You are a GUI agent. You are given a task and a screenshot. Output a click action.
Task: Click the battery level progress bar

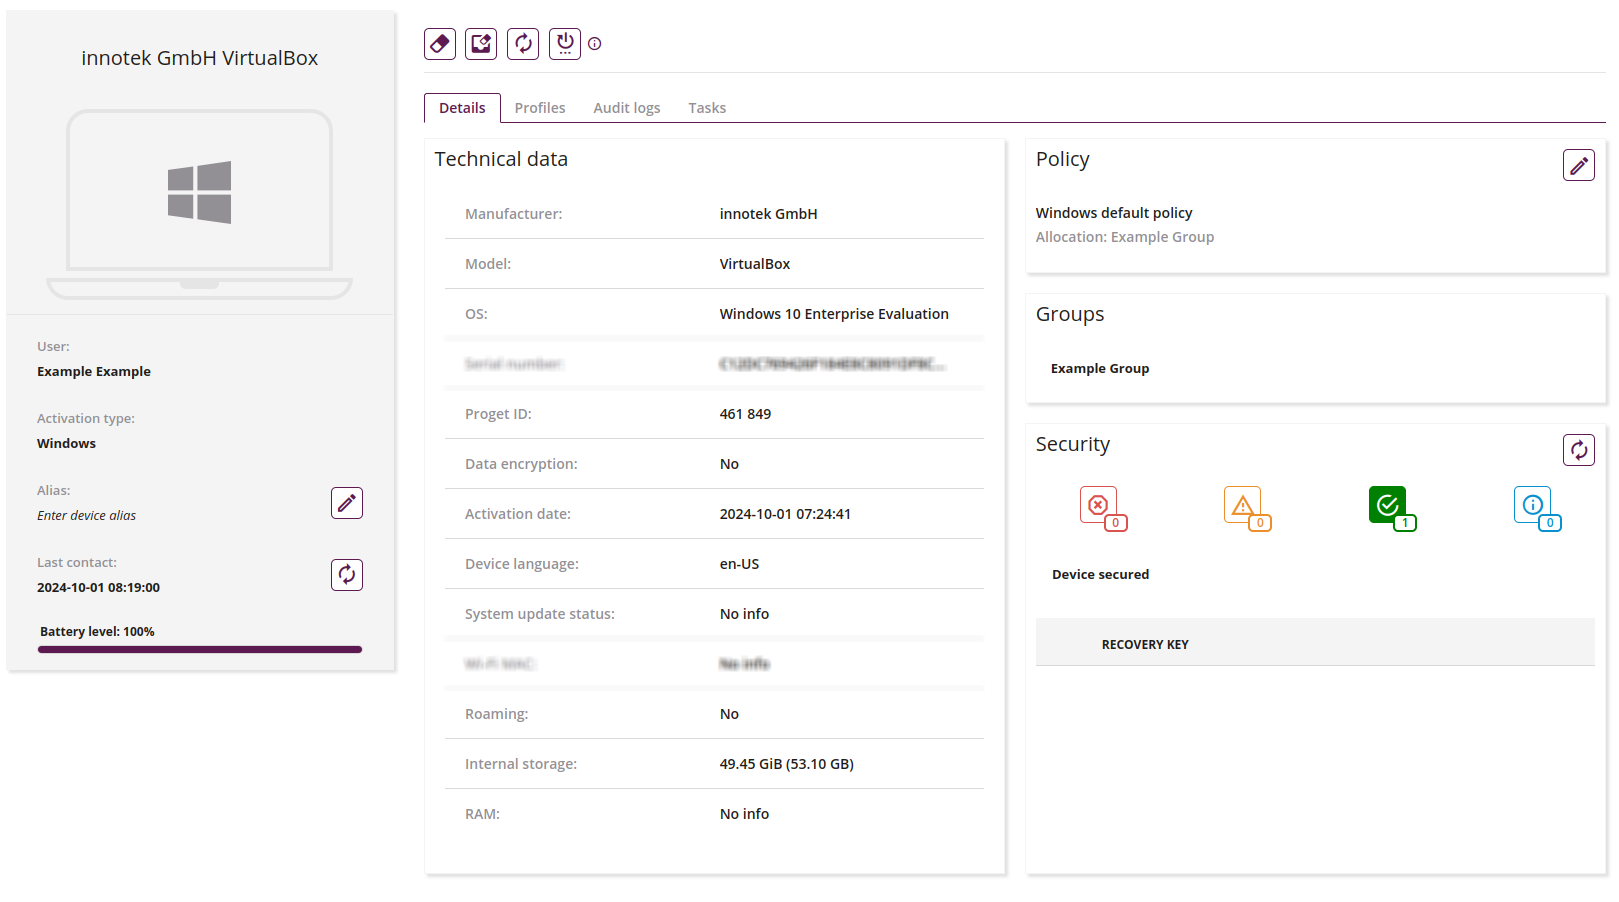pos(200,650)
